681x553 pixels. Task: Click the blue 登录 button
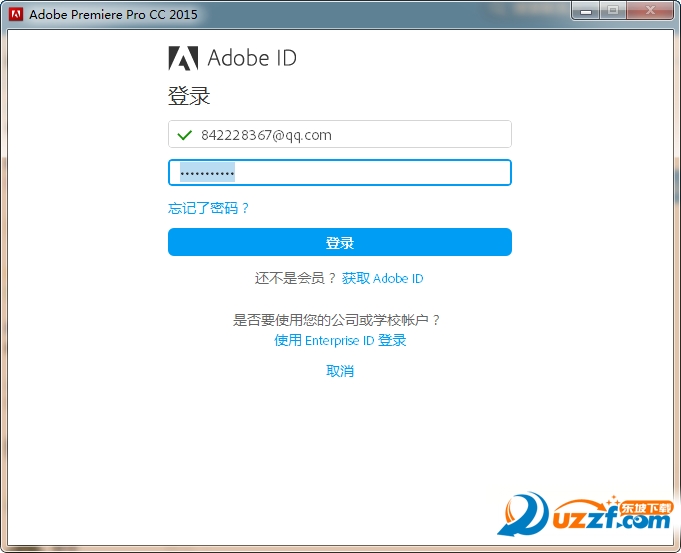[x=340, y=242]
